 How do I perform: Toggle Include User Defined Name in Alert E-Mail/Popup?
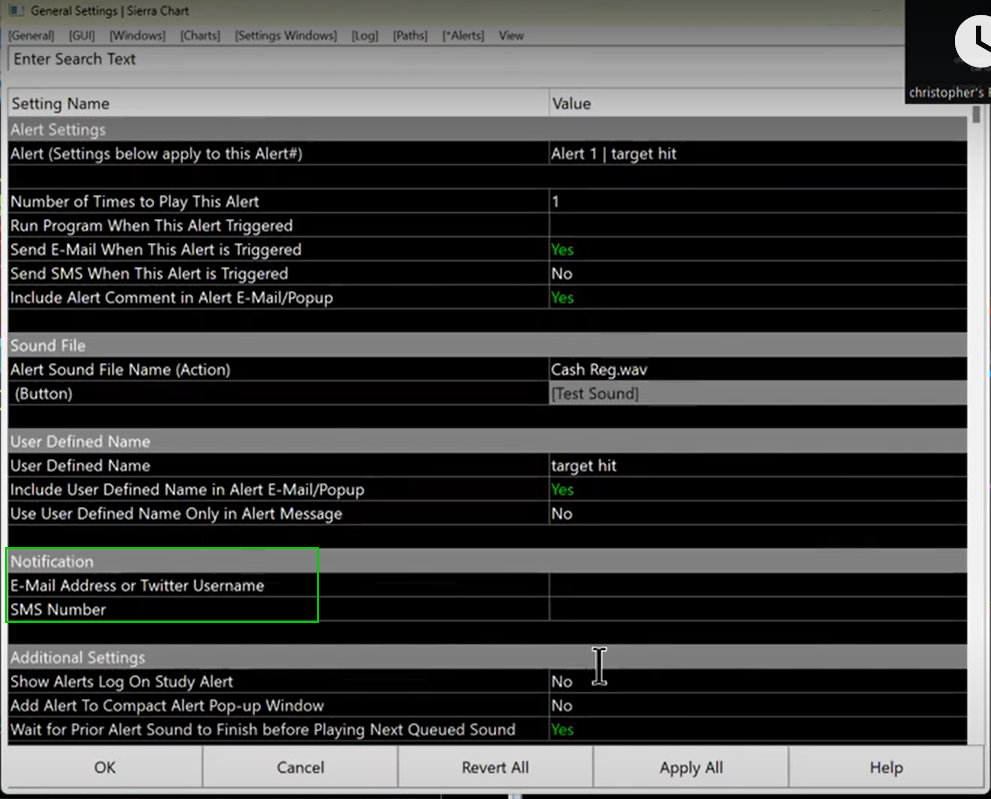758,490
